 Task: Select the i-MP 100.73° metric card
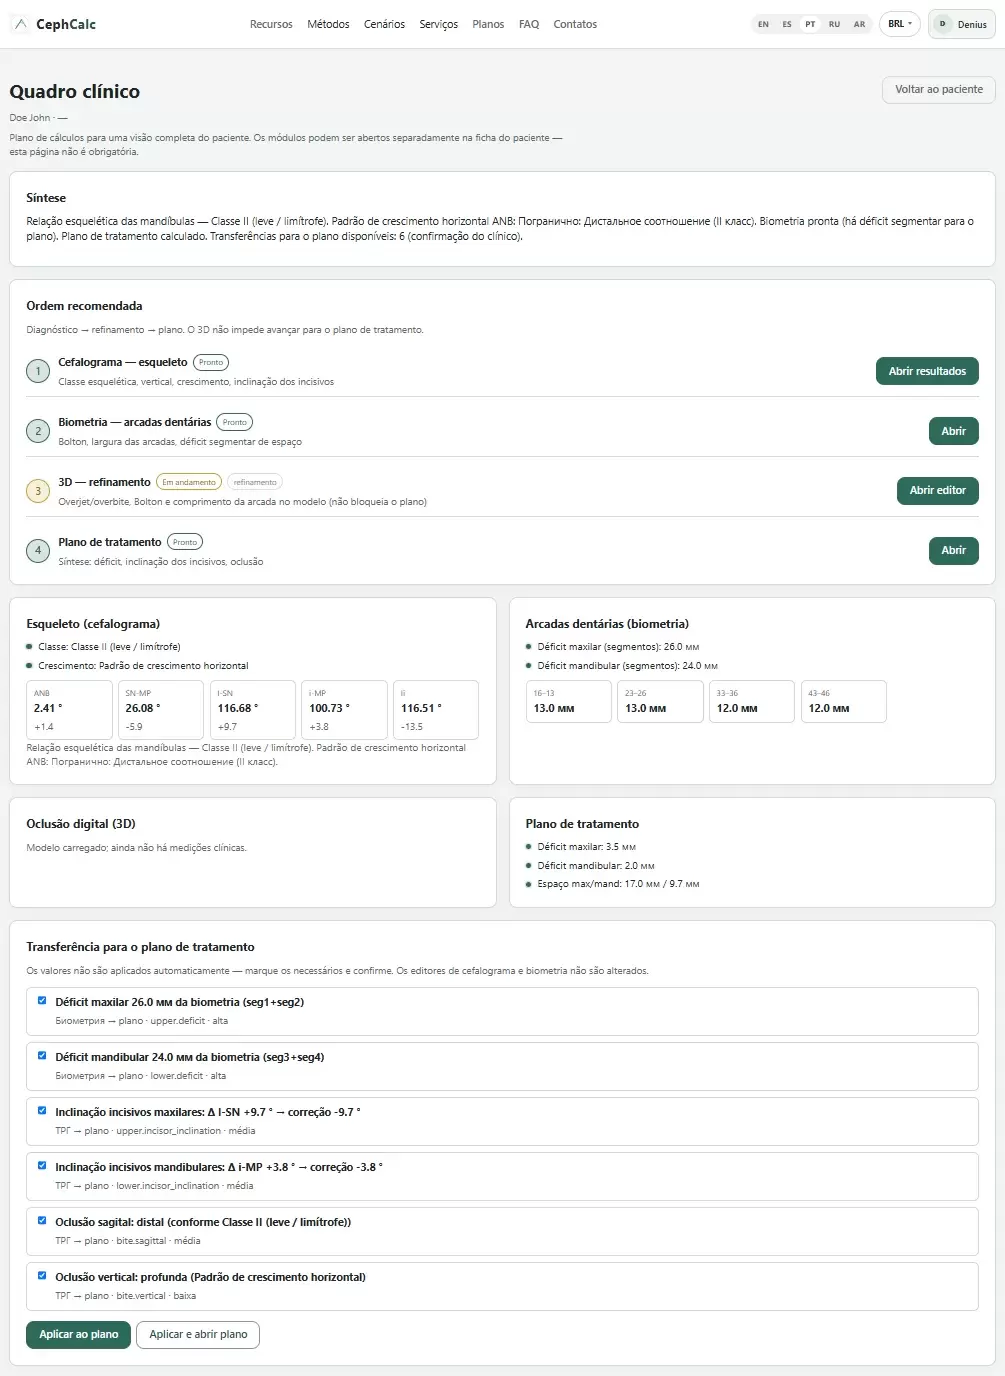coord(344,709)
